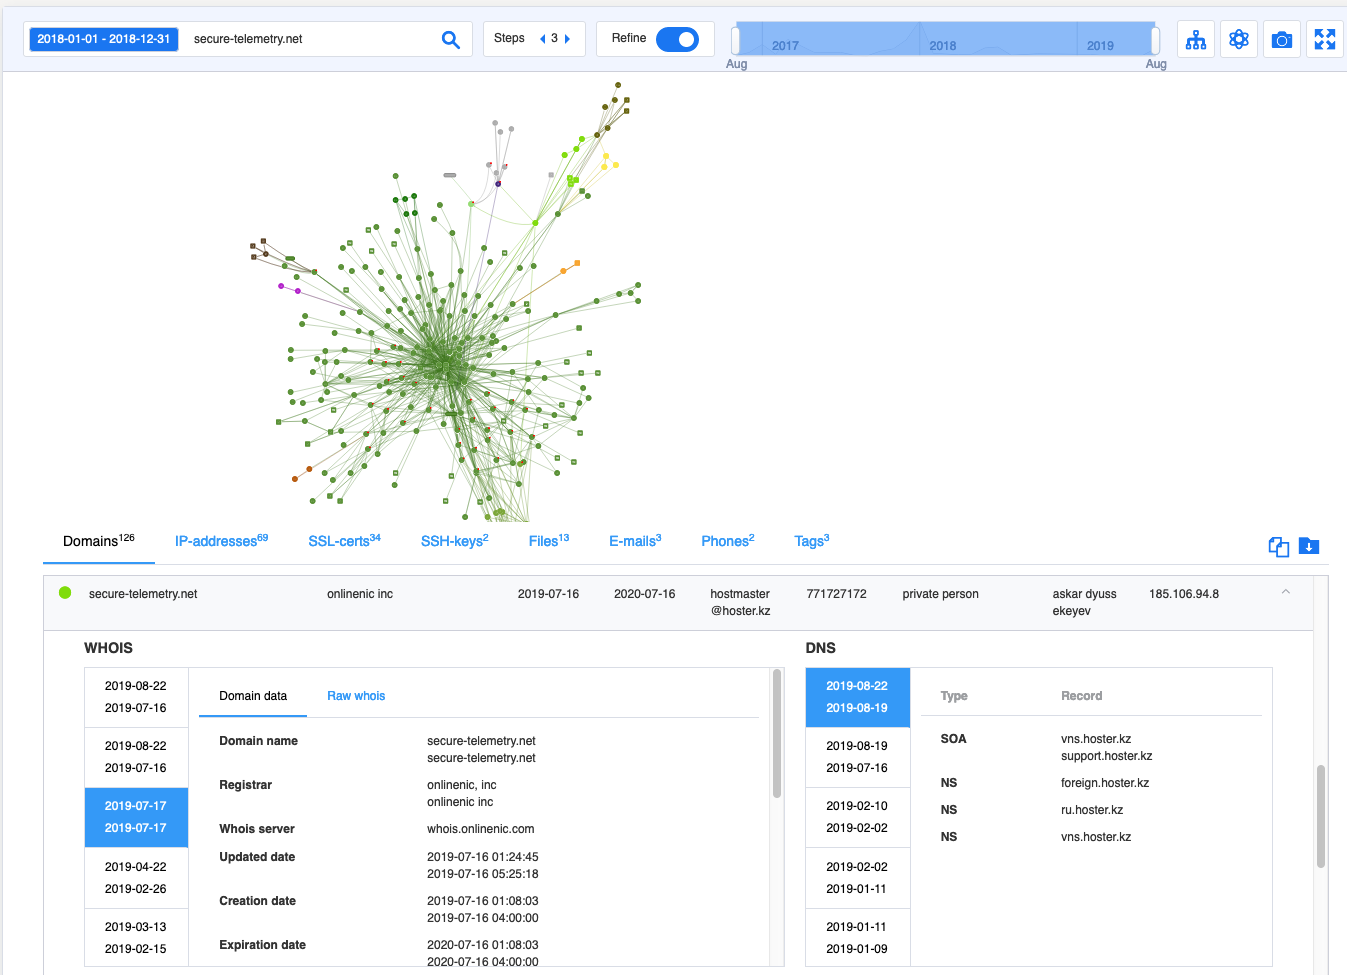1347x975 pixels.
Task: Open the SSL-certs tab
Action: pos(344,540)
